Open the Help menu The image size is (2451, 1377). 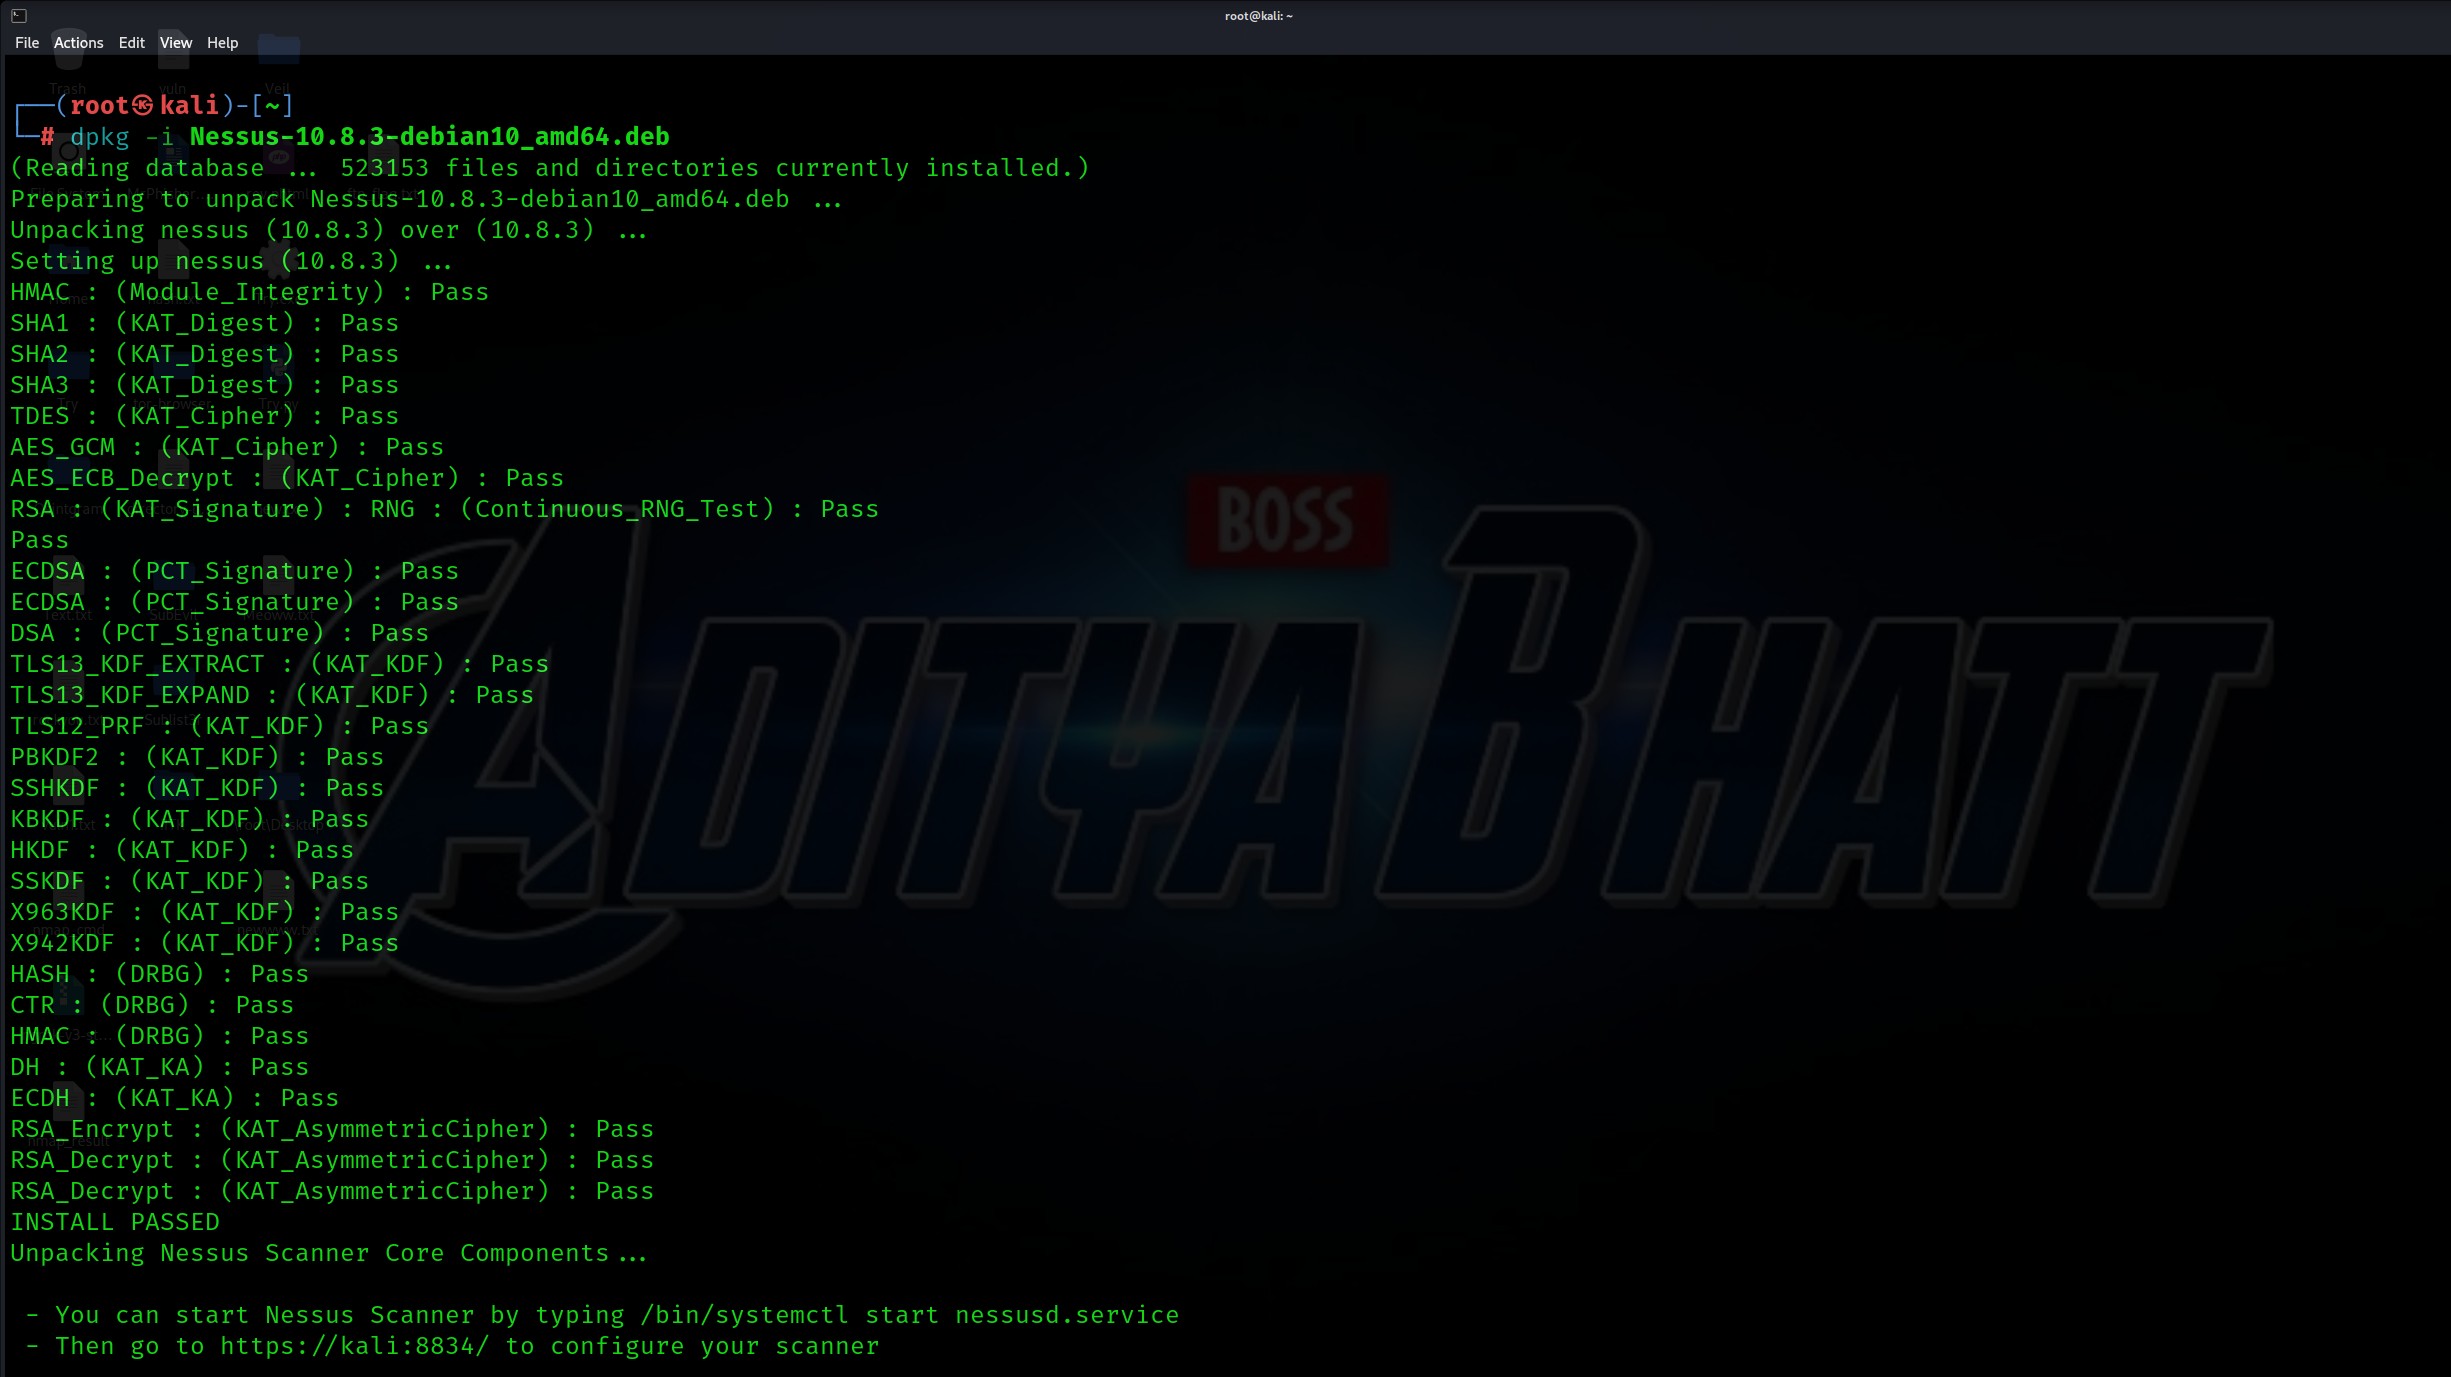pos(222,43)
